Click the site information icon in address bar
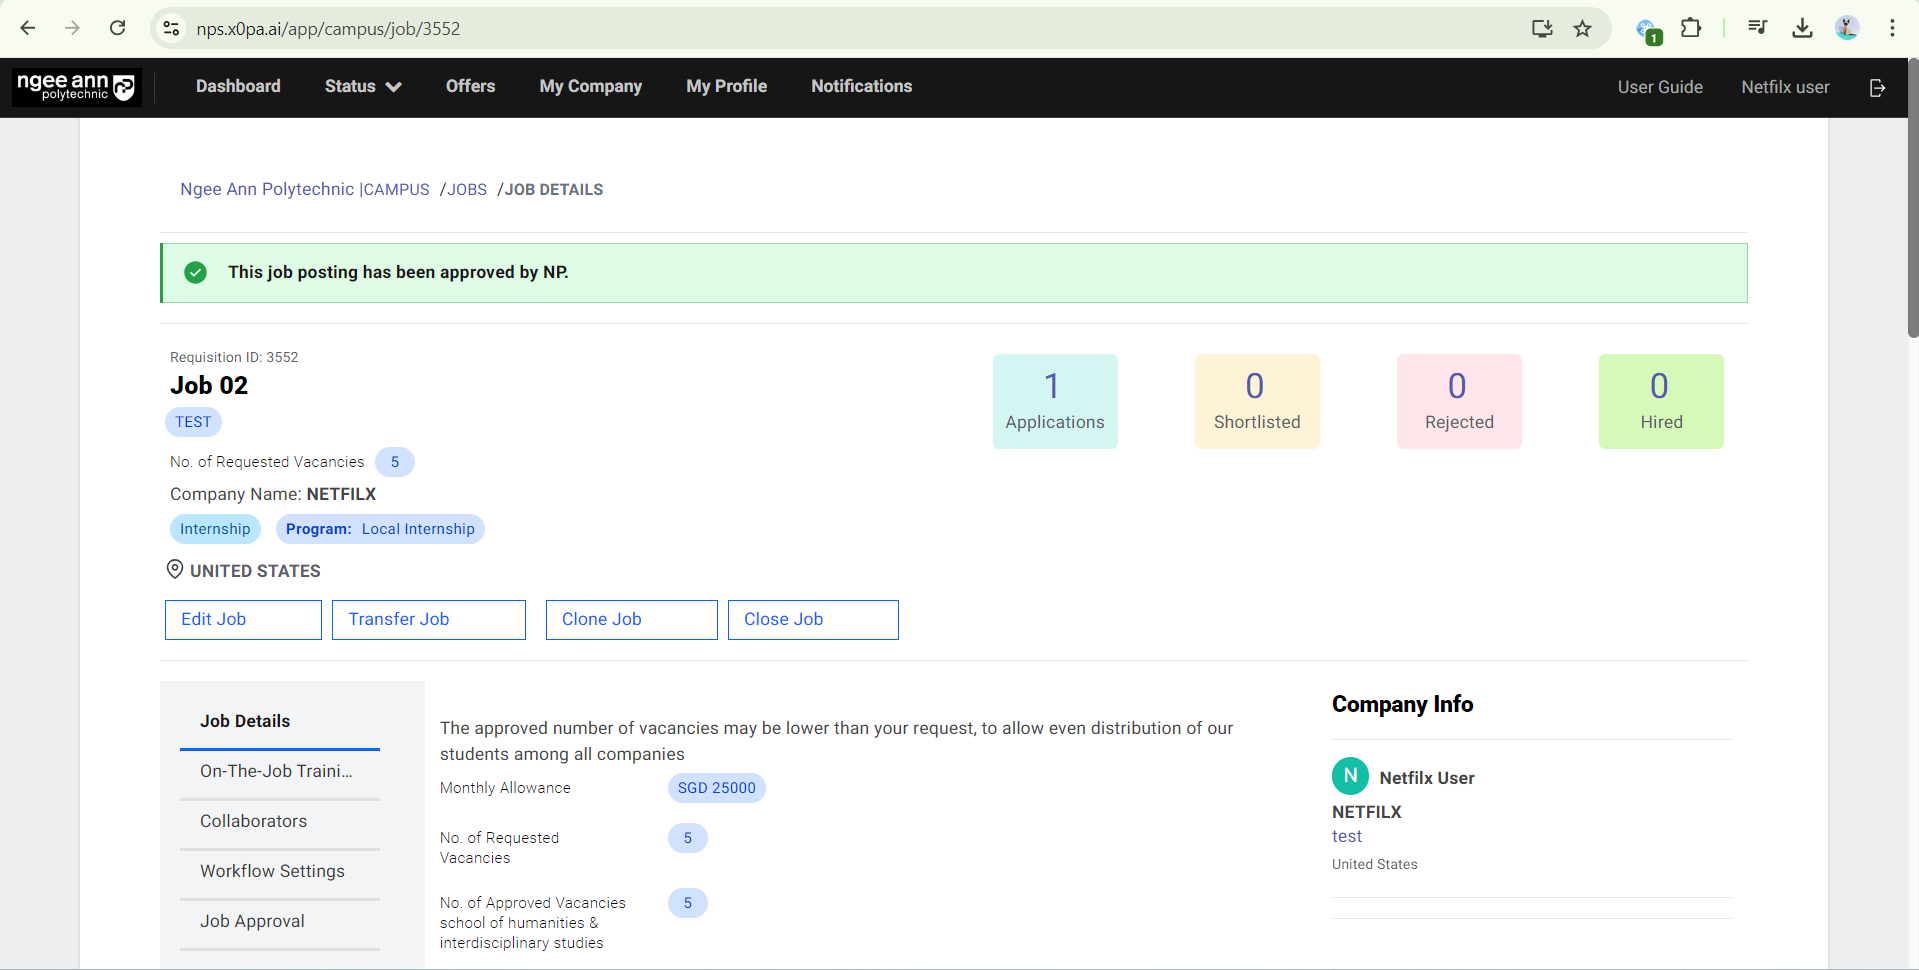 coord(172,29)
